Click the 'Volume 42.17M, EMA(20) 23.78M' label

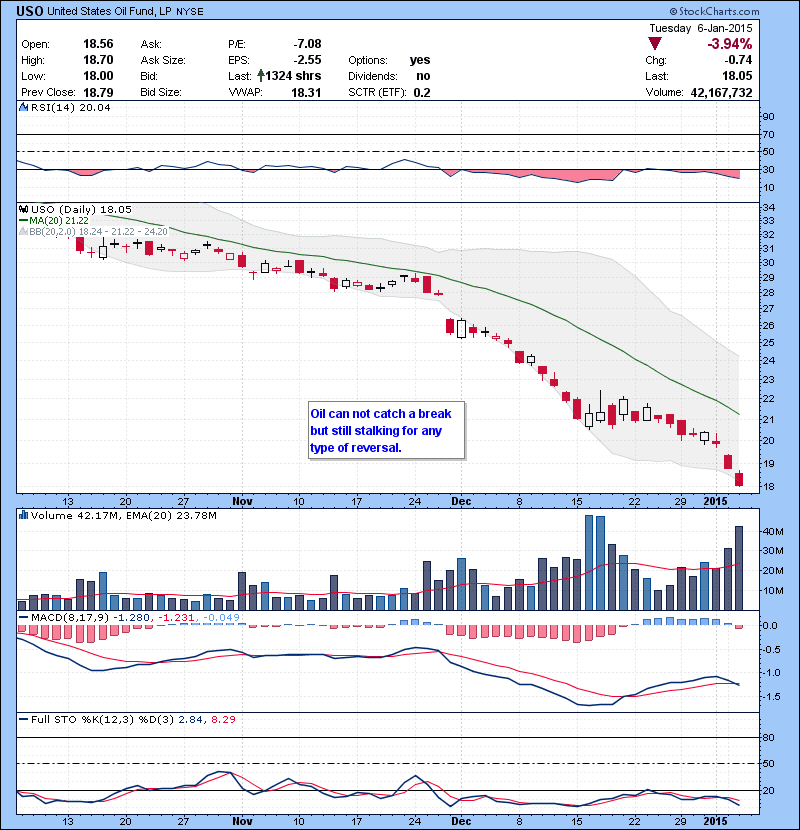(123, 515)
